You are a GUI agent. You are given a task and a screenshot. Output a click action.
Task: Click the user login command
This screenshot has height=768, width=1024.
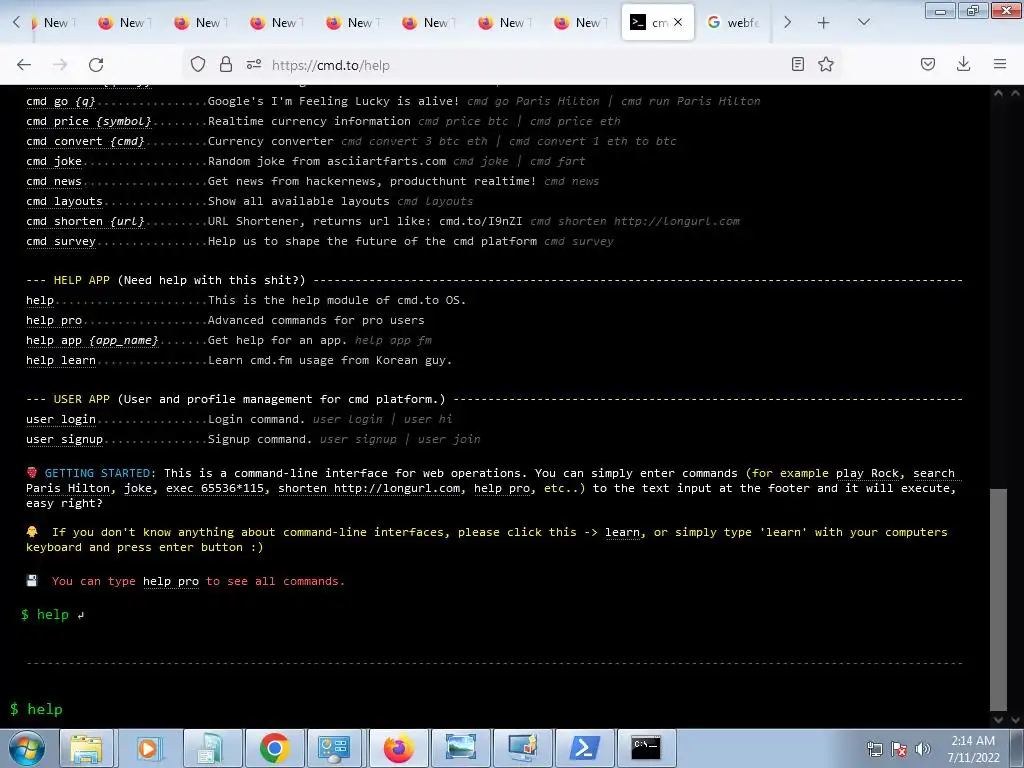click(x=61, y=419)
